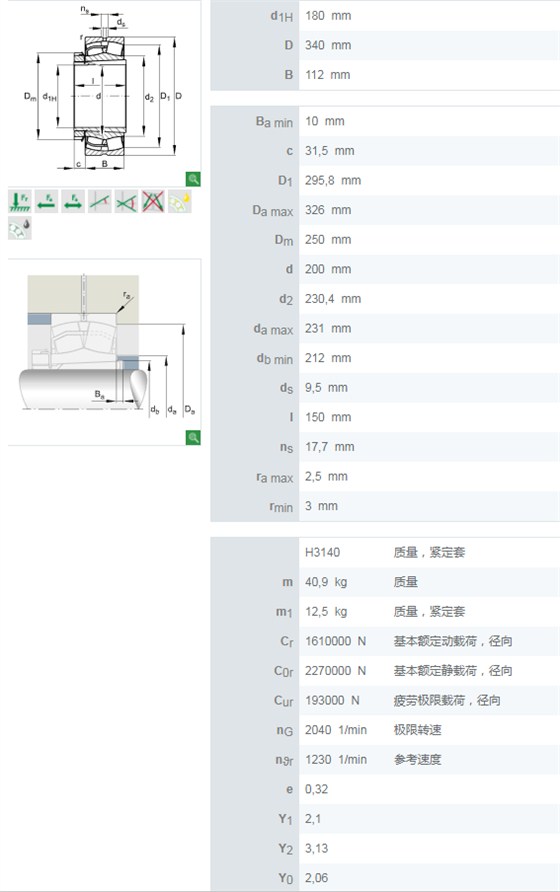Click the 质量，紧定套 text beside H3140

429,552
